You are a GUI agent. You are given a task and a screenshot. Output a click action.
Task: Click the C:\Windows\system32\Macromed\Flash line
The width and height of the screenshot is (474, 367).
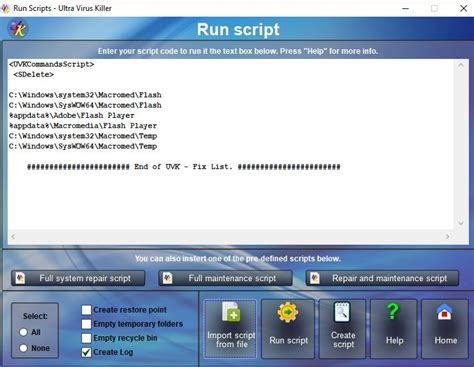(x=85, y=95)
